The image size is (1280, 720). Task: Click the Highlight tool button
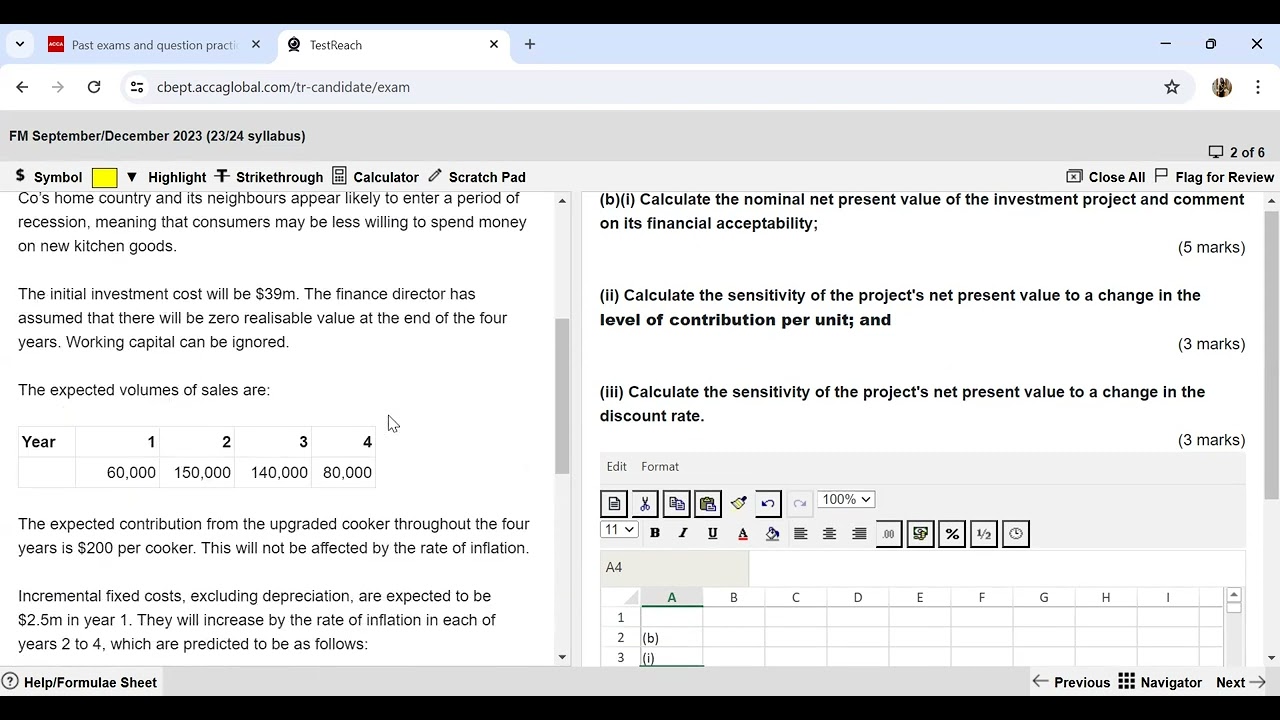pyautogui.click(x=177, y=177)
